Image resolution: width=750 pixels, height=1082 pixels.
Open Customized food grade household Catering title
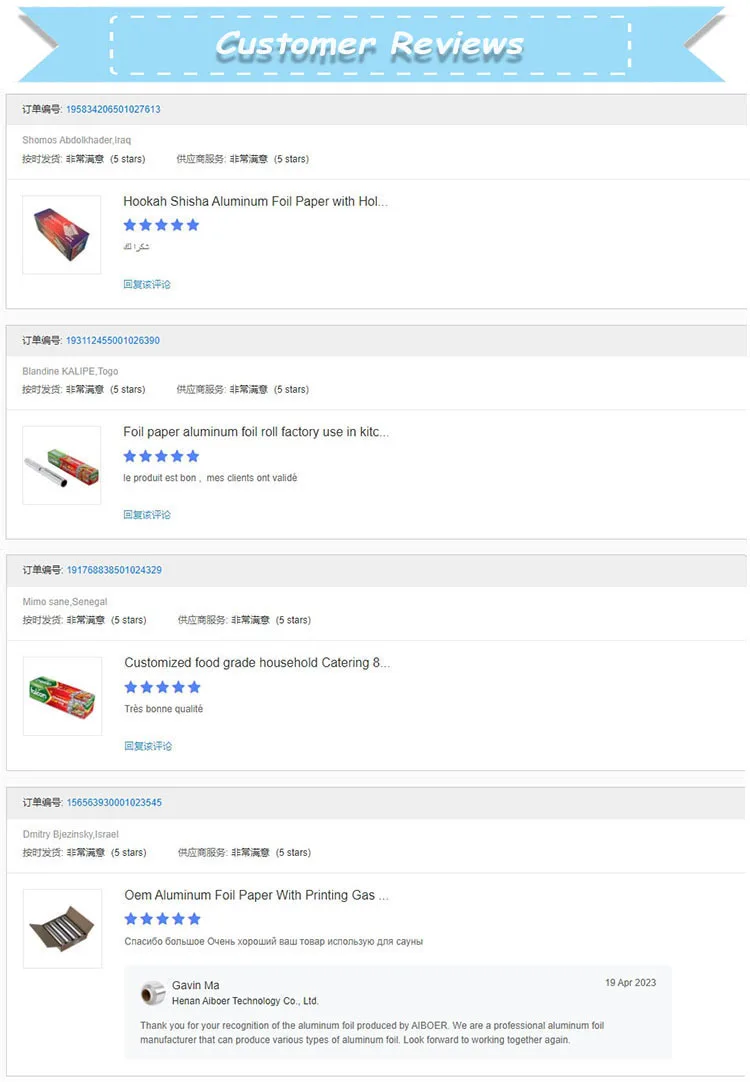[257, 662]
